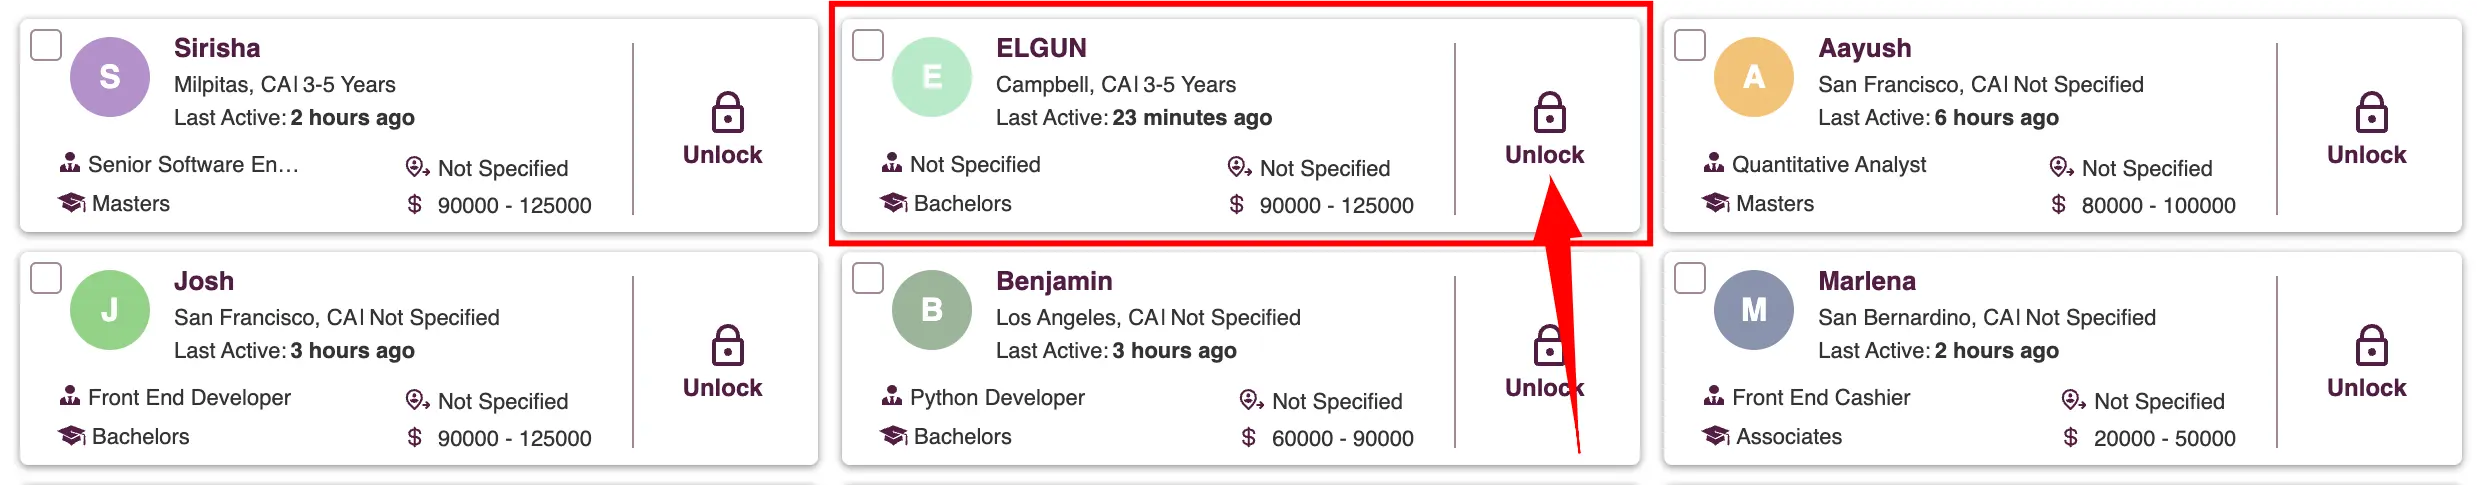Click Sirisha's purple S avatar
Image resolution: width=2477 pixels, height=485 pixels.
coord(110,77)
